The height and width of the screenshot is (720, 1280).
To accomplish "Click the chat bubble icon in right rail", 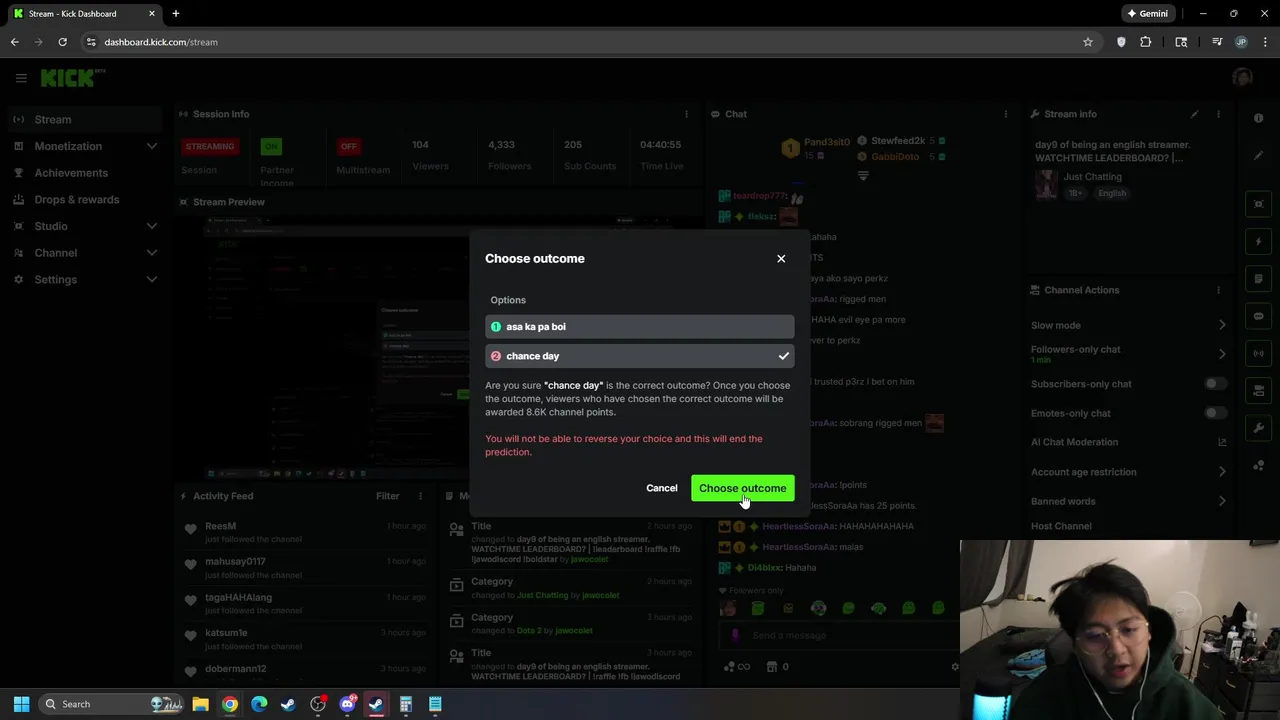I will pos(1258,316).
